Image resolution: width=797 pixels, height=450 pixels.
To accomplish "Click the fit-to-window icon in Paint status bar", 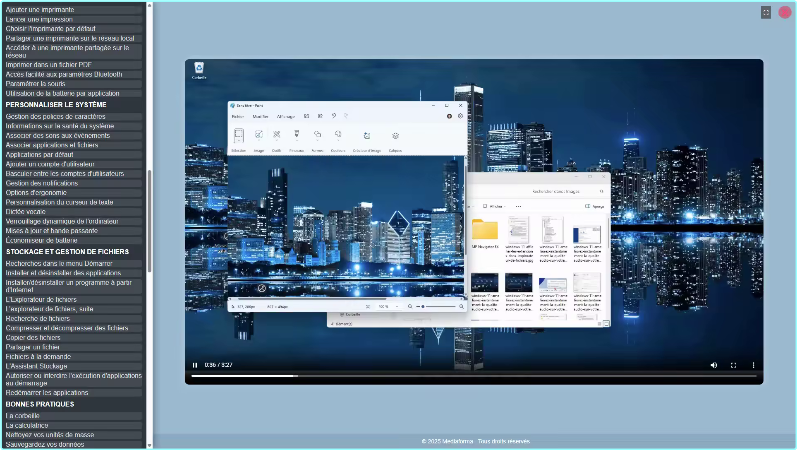I will [367, 307].
